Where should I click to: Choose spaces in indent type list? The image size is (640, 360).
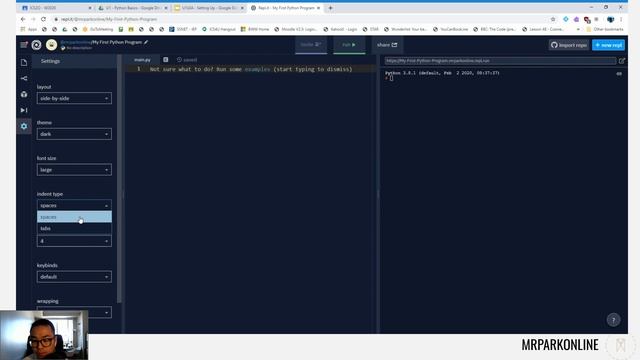tap(74, 217)
